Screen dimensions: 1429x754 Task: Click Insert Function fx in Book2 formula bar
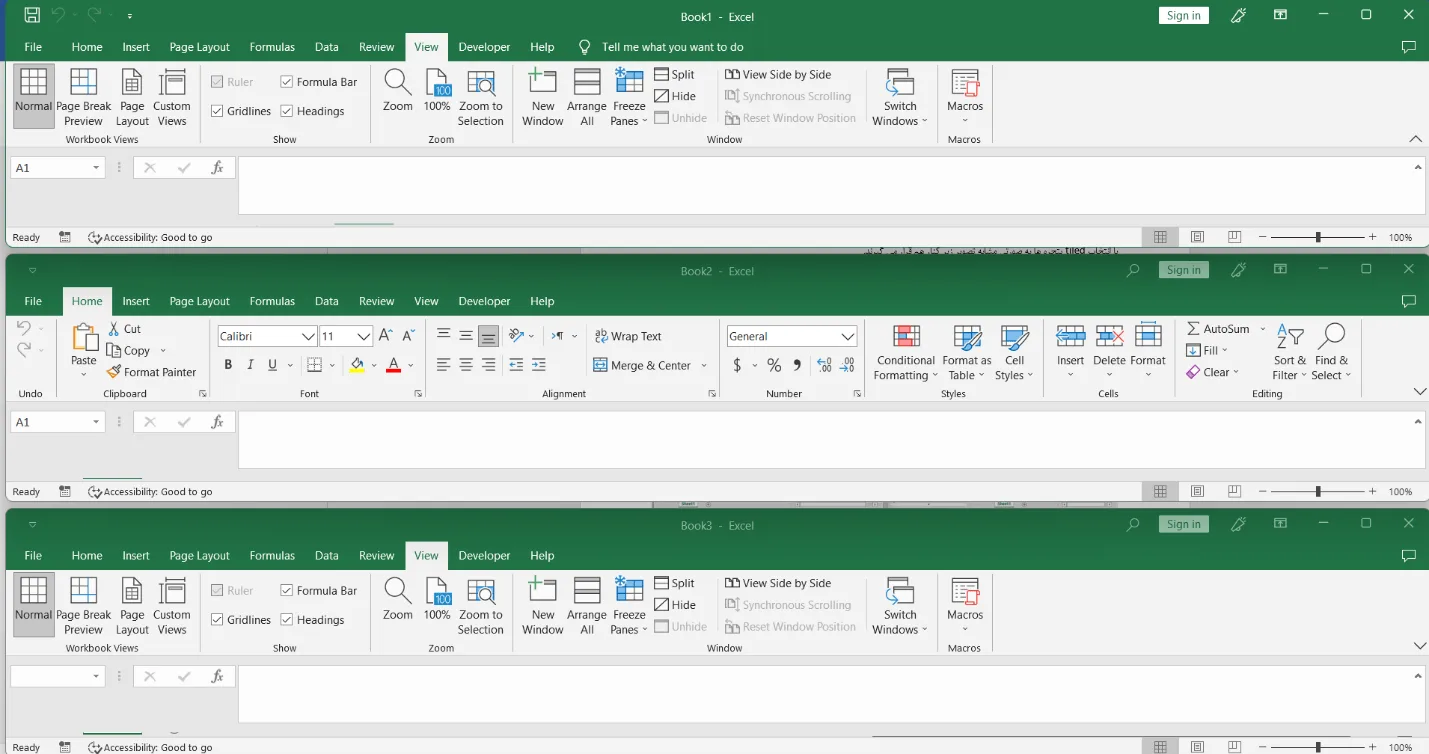point(217,422)
